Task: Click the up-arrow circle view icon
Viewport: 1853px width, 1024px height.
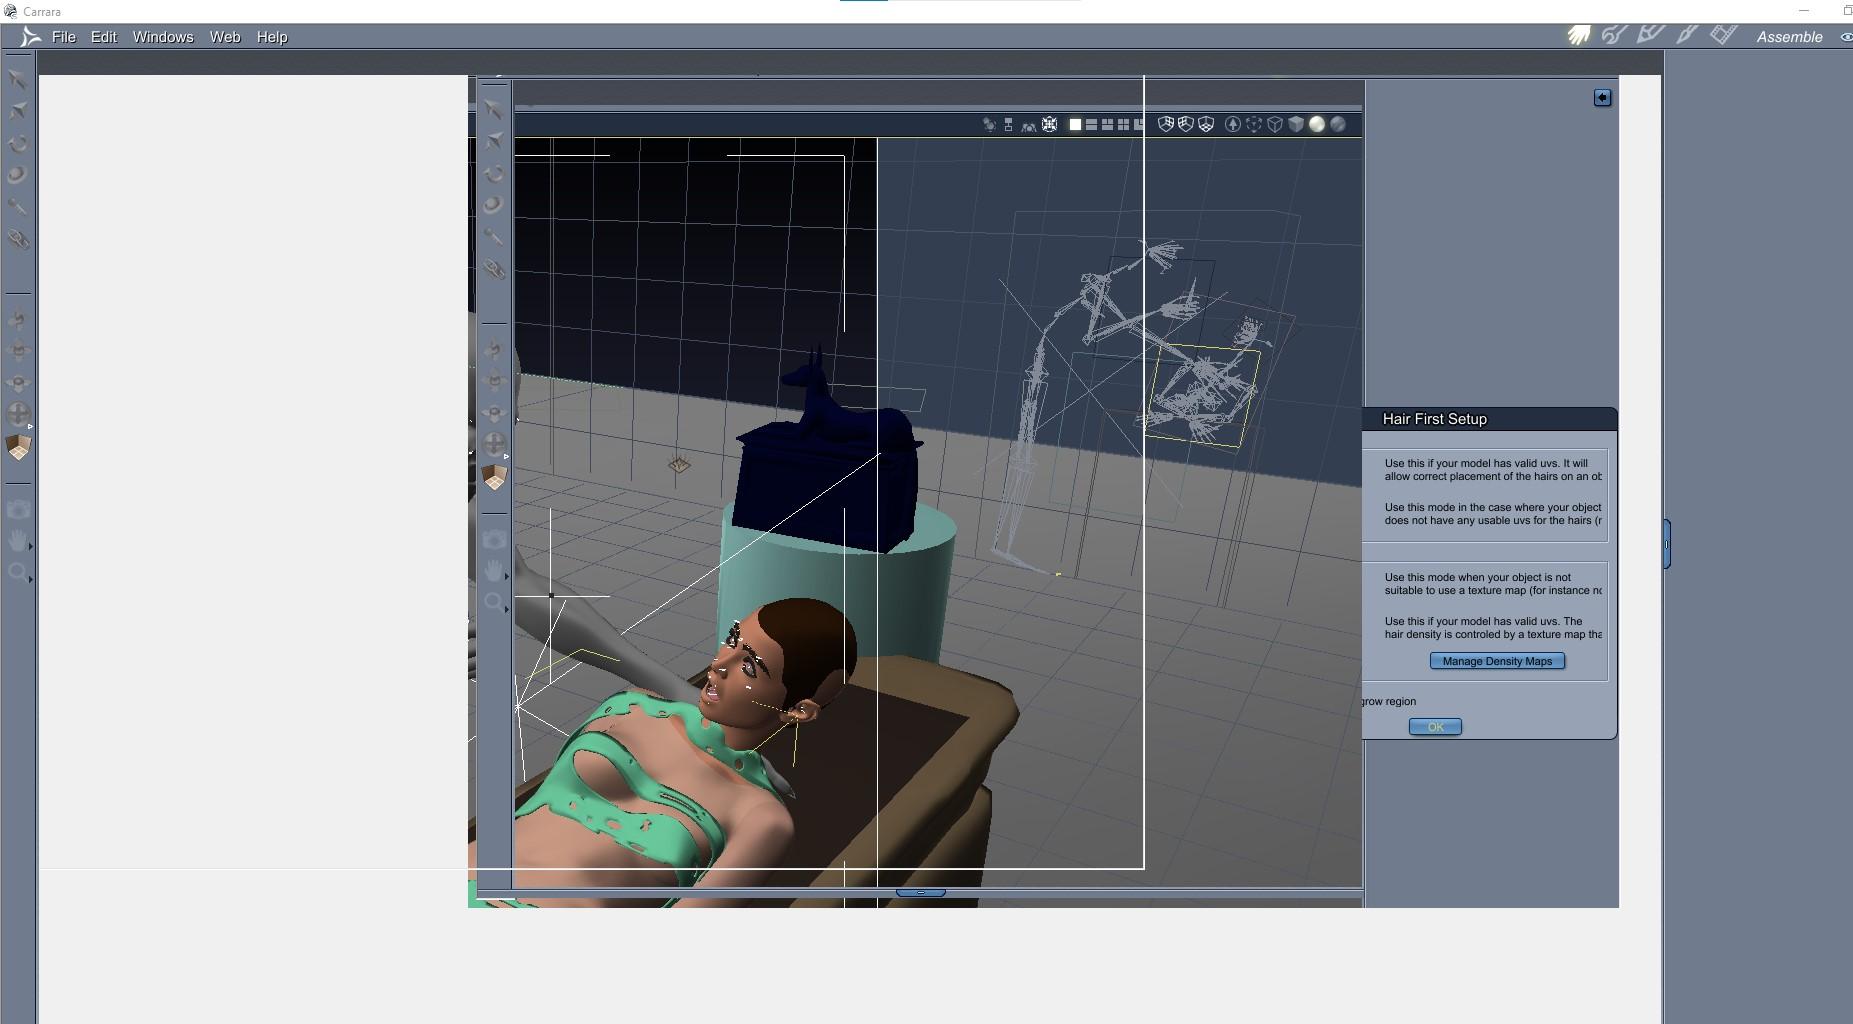Action: 1233,124
